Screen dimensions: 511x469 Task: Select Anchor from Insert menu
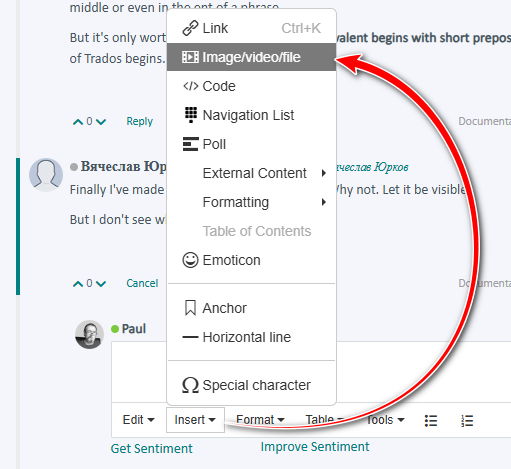251,308
